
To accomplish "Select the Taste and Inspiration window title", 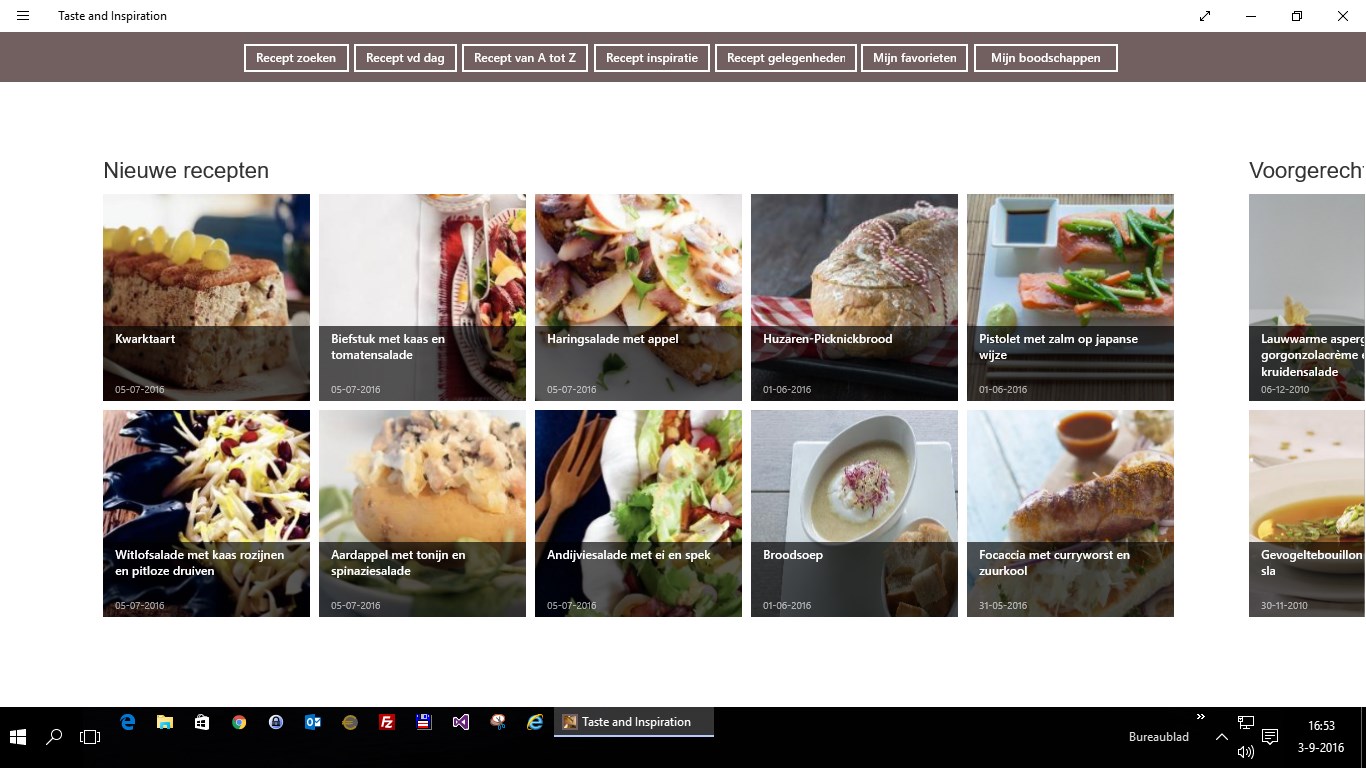I will 112,16.
